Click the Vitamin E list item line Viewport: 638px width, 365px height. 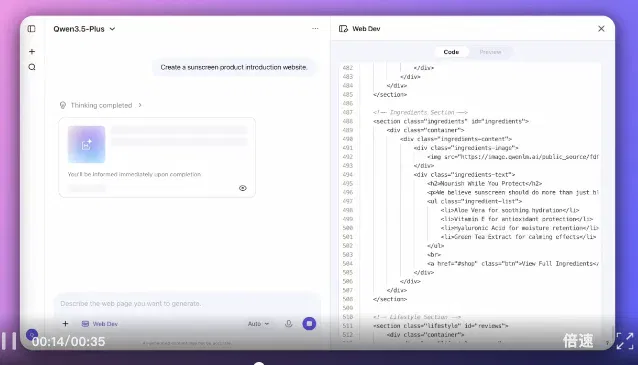coord(516,219)
